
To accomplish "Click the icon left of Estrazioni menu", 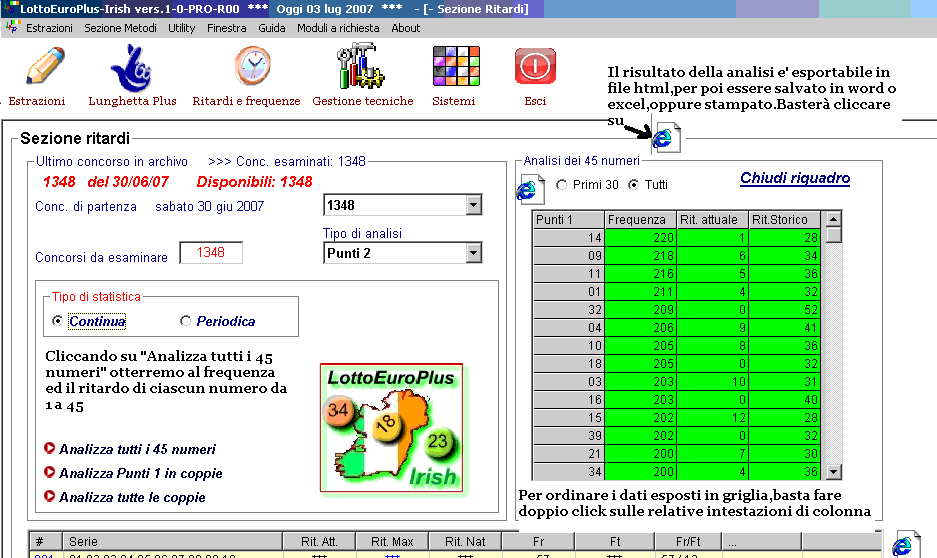I will [x=13, y=27].
